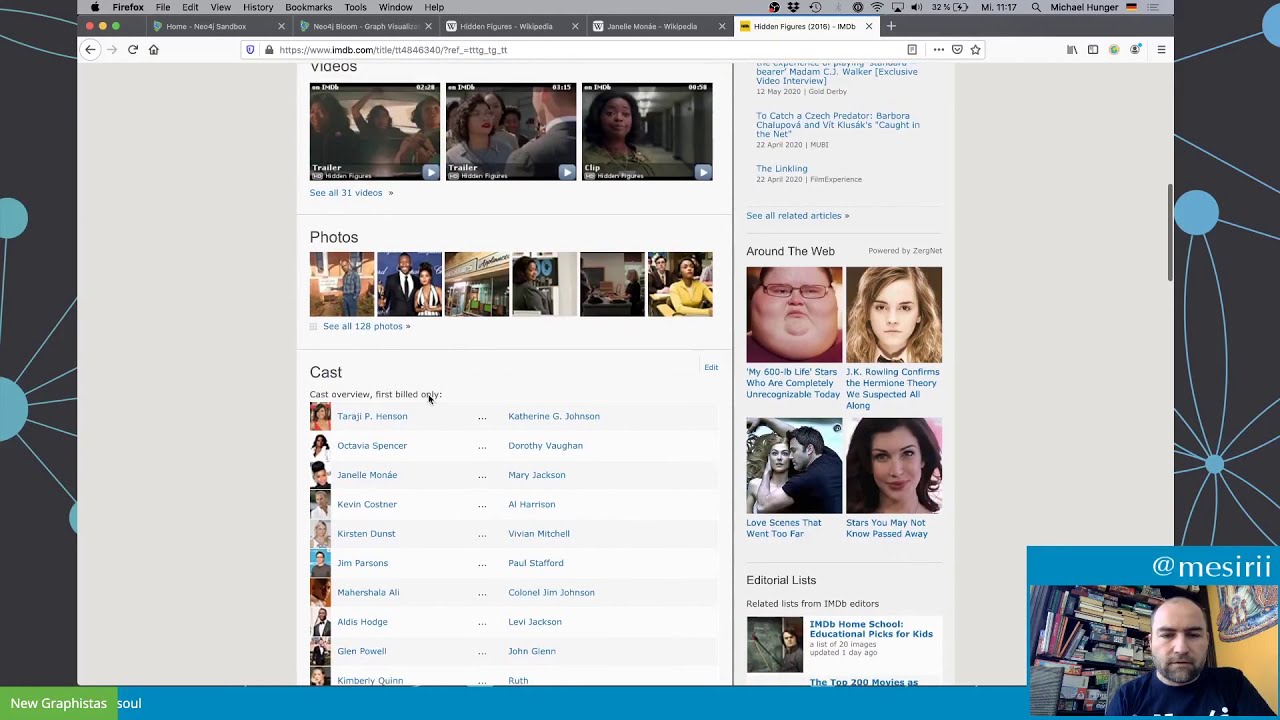Switch to Neo4j Bloom tab

coord(365,26)
